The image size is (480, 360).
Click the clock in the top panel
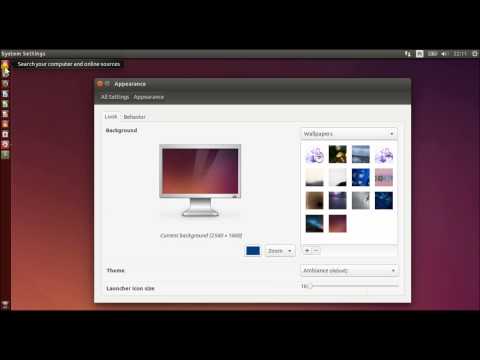tap(460, 53)
